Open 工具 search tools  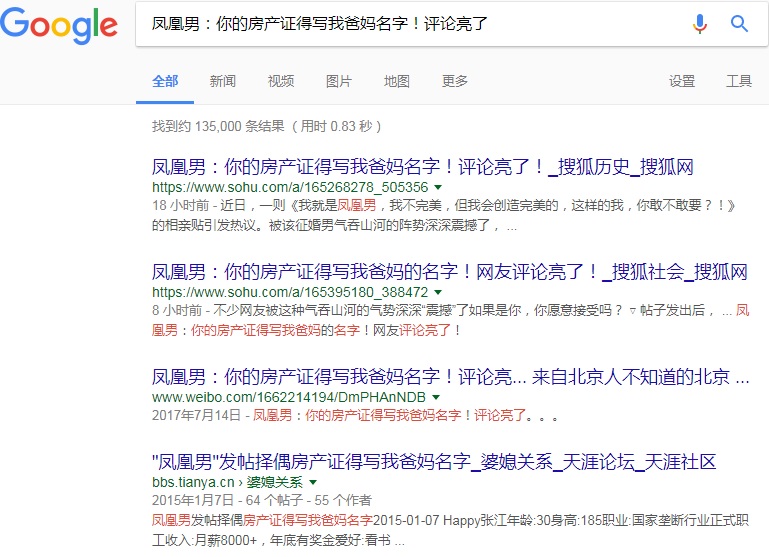point(739,81)
